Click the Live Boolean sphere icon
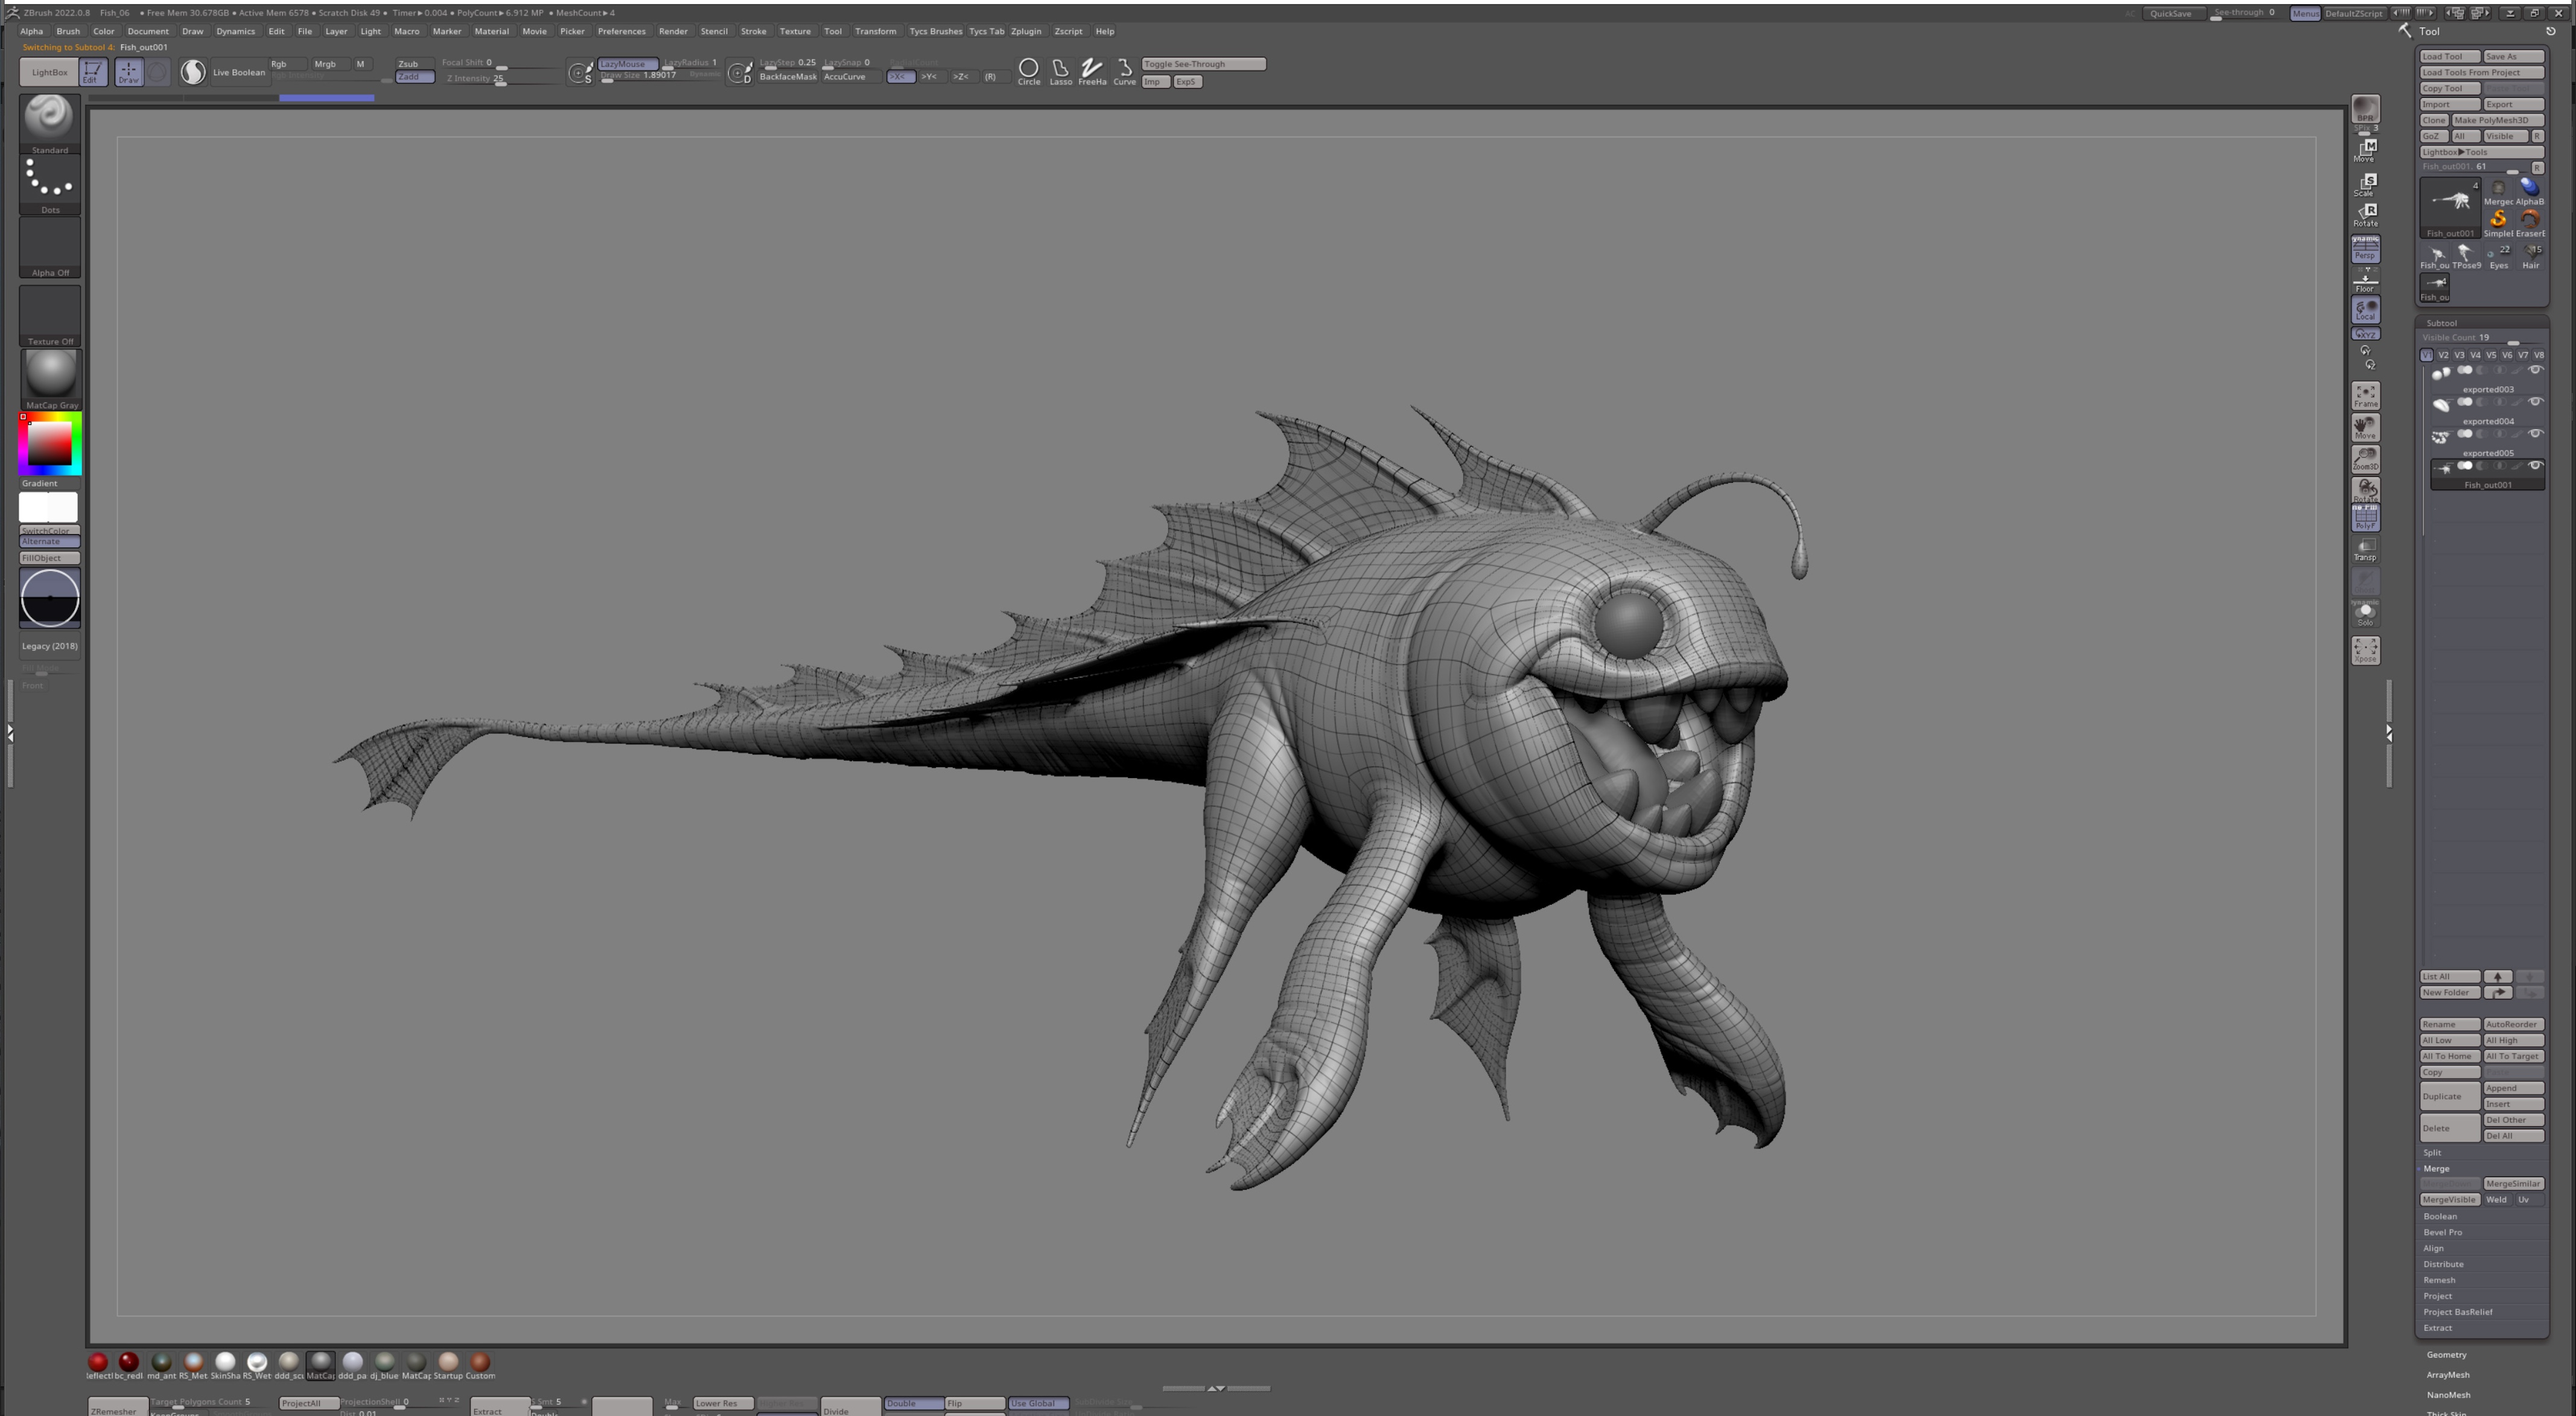This screenshot has height=1416, width=2576. [x=193, y=71]
